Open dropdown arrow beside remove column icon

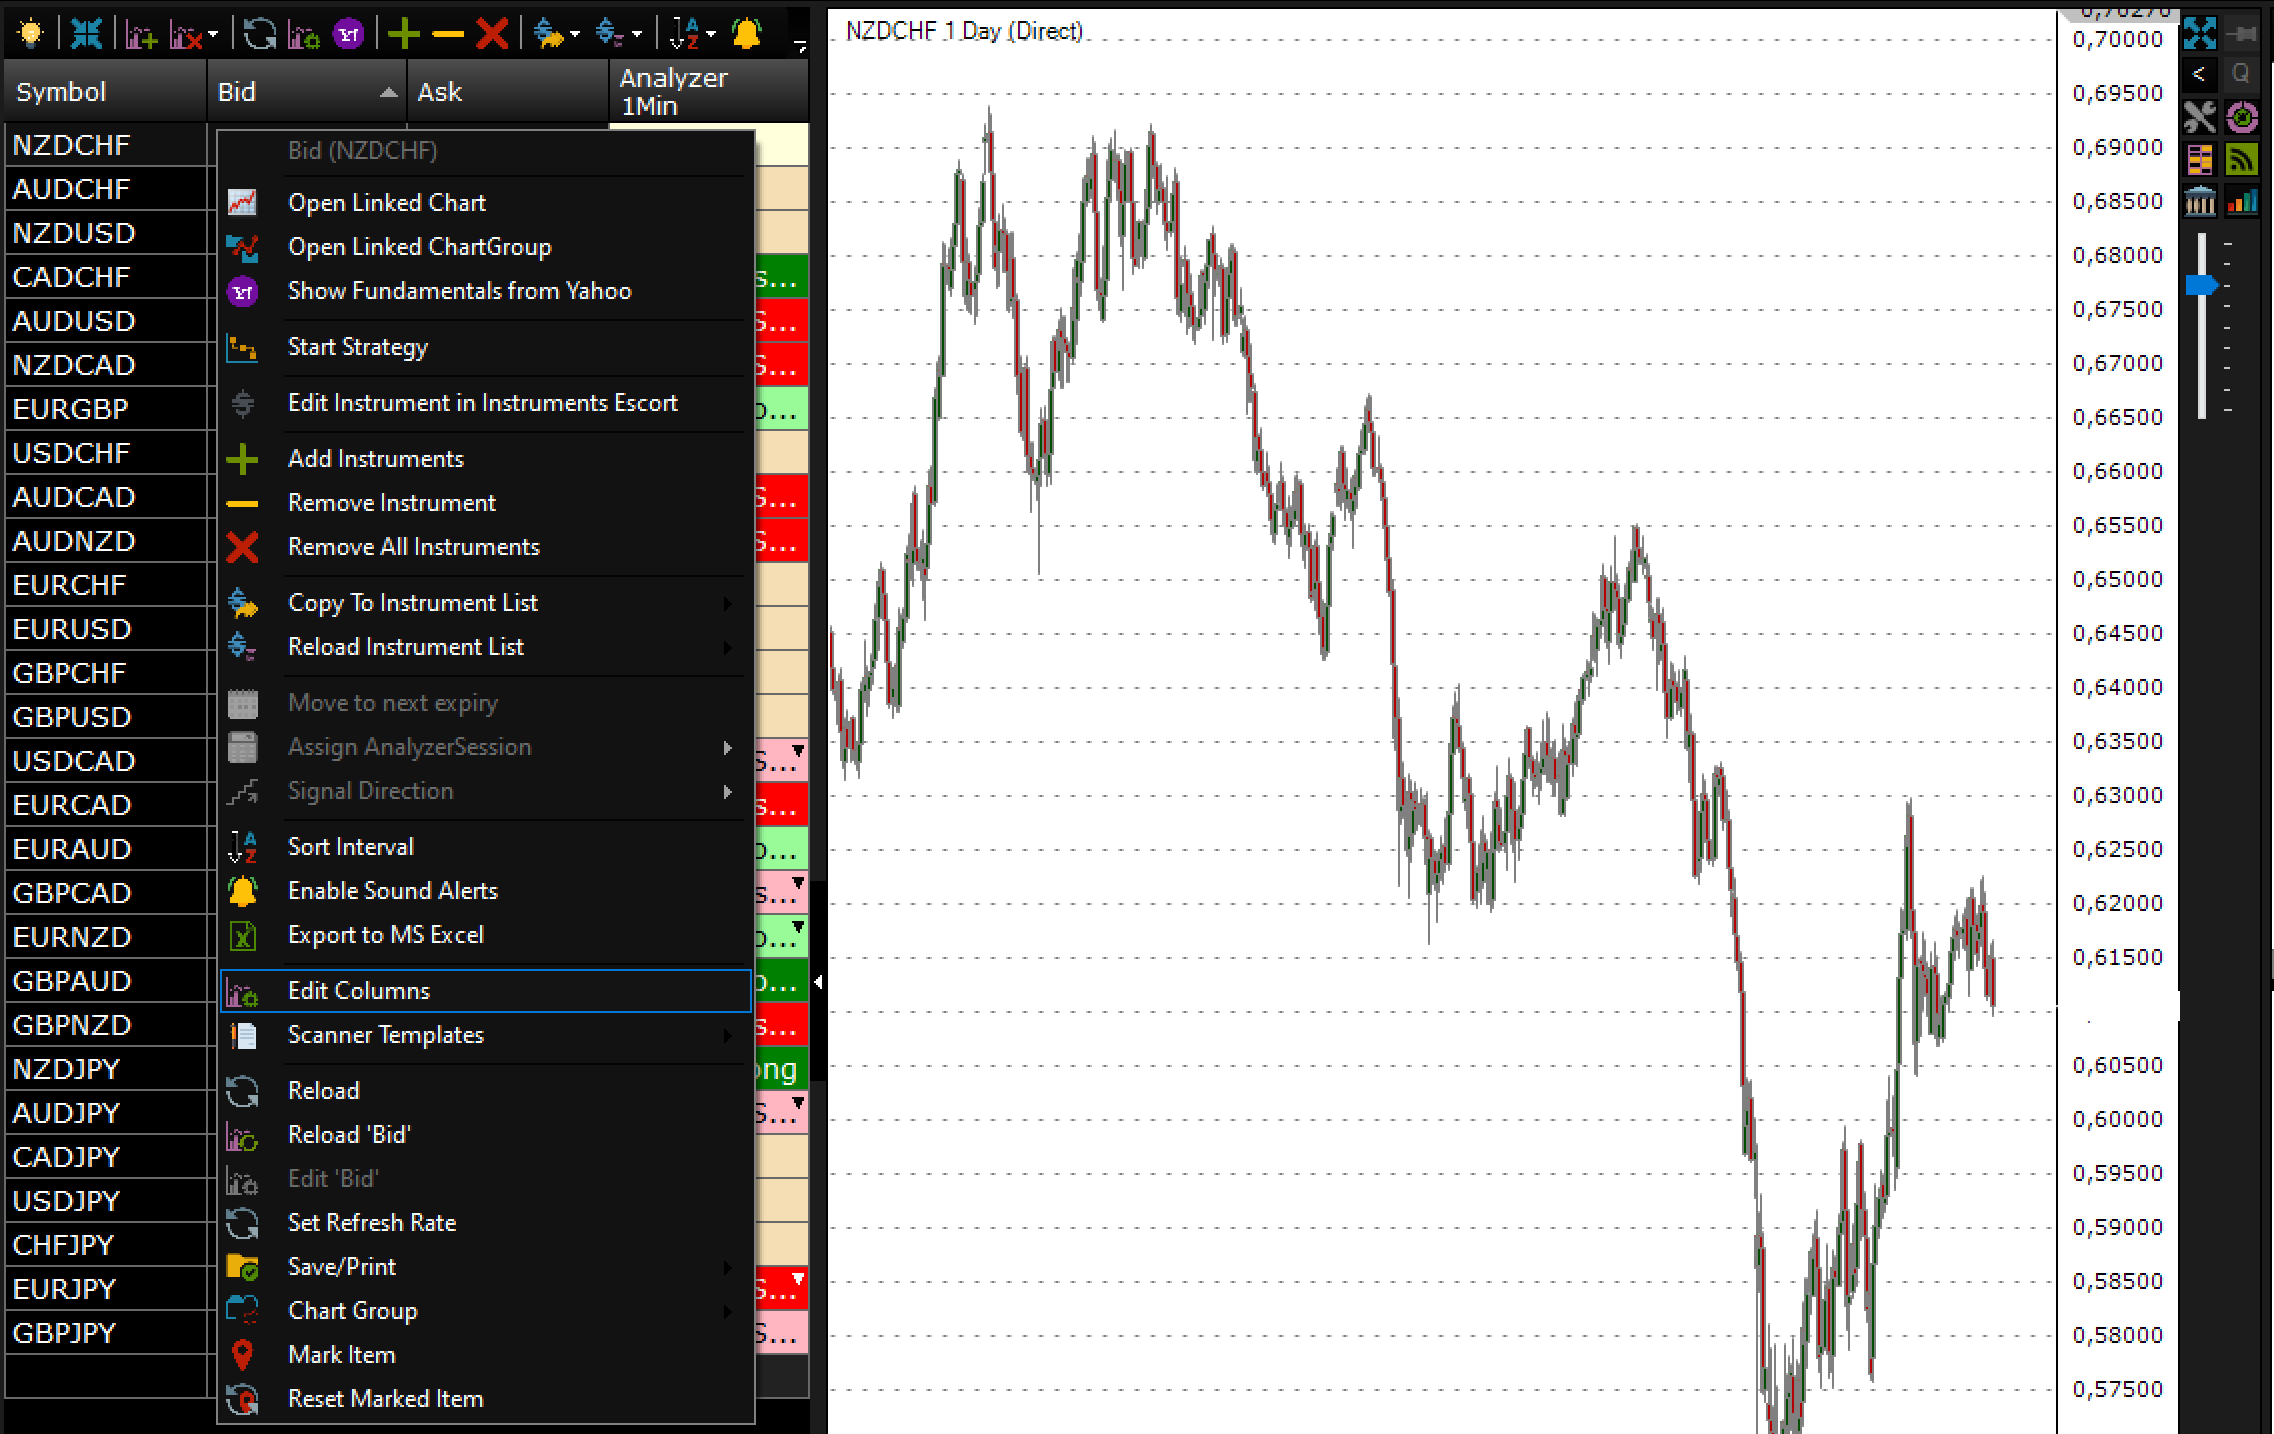coord(213,35)
